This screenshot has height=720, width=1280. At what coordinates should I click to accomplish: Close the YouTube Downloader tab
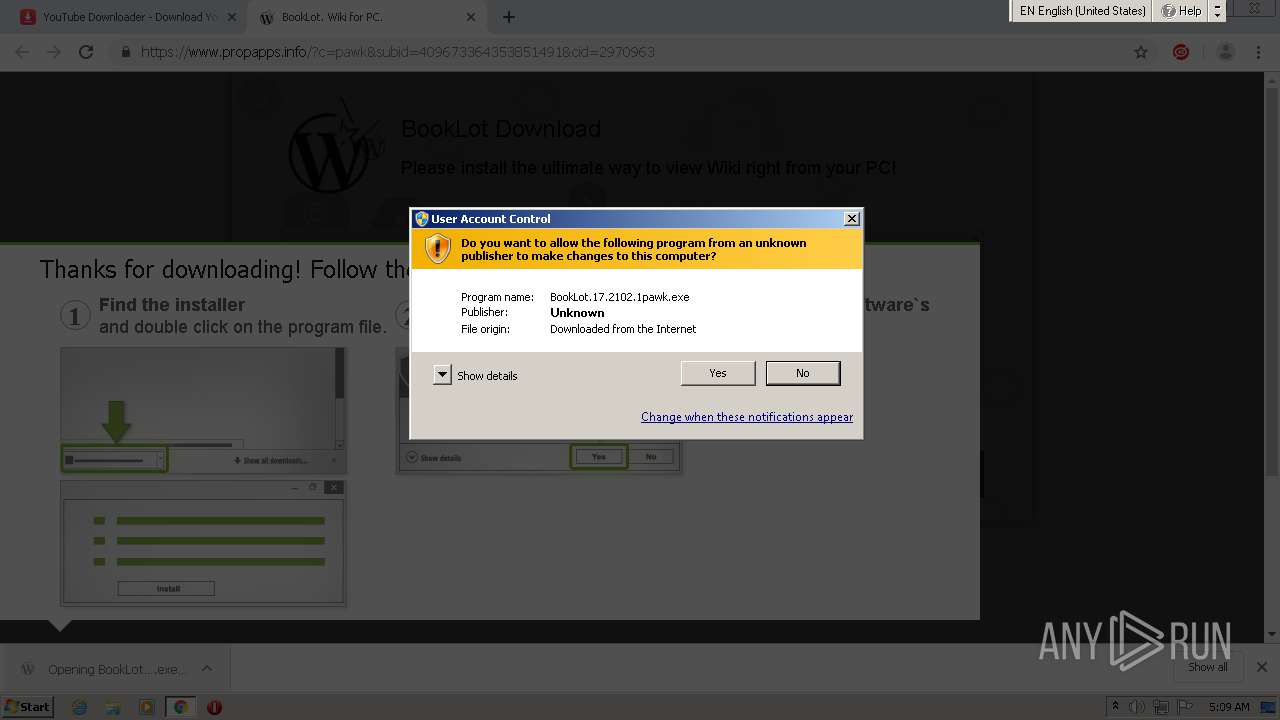click(x=232, y=17)
